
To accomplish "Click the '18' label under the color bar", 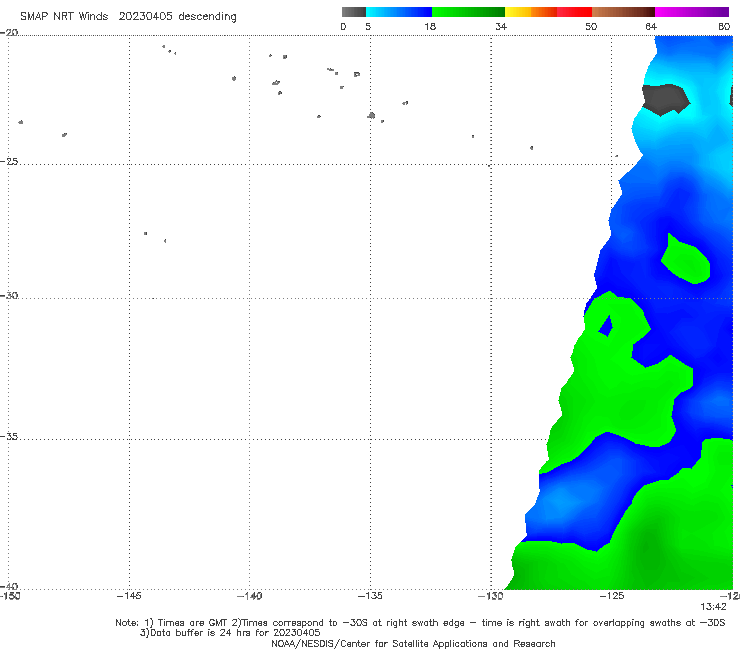I will 430,26.
